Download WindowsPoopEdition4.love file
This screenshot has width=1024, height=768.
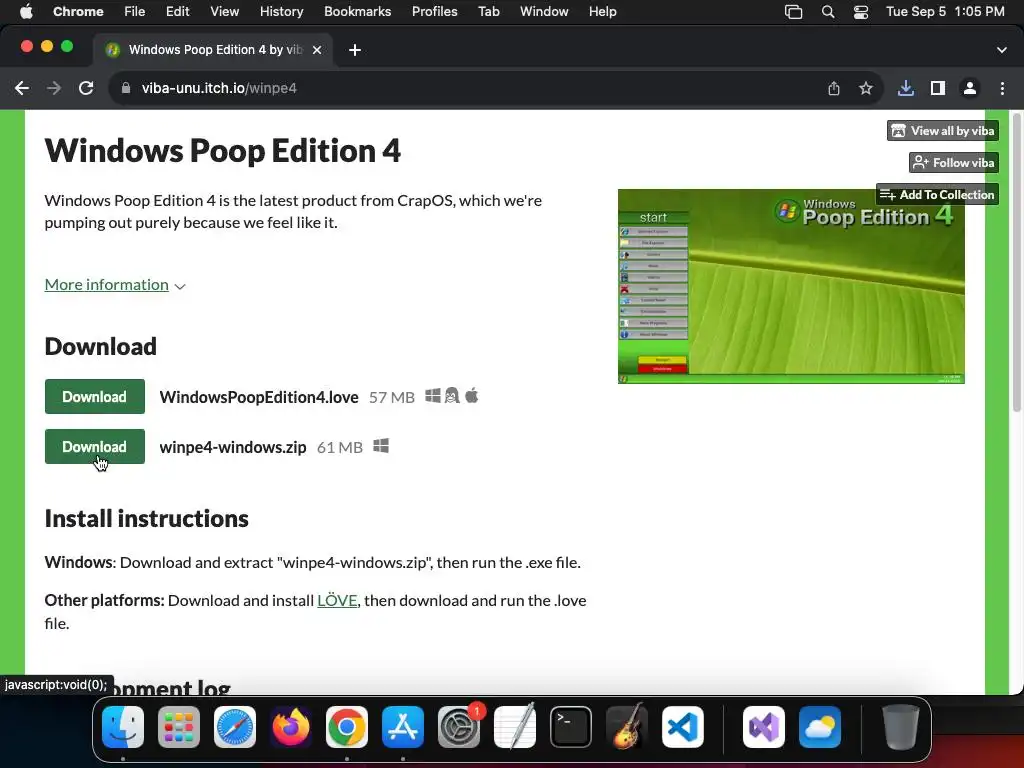tap(95, 396)
